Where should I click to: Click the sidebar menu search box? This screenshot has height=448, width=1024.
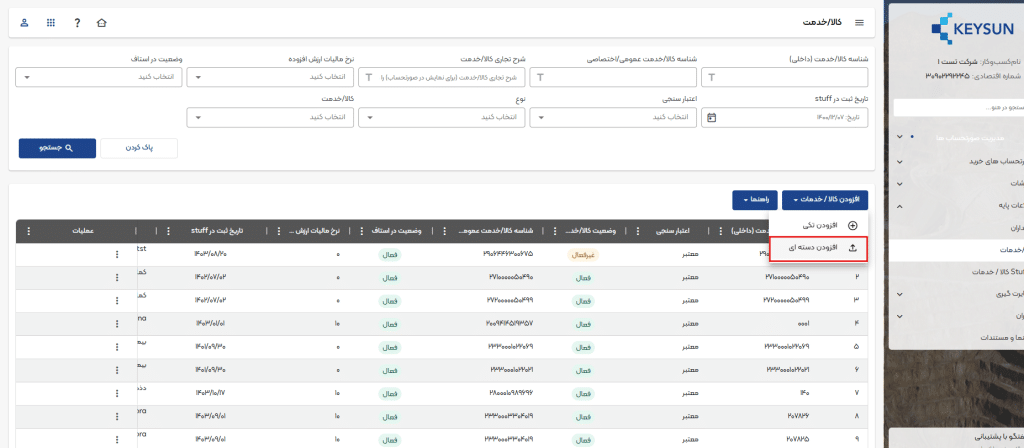tap(958, 106)
